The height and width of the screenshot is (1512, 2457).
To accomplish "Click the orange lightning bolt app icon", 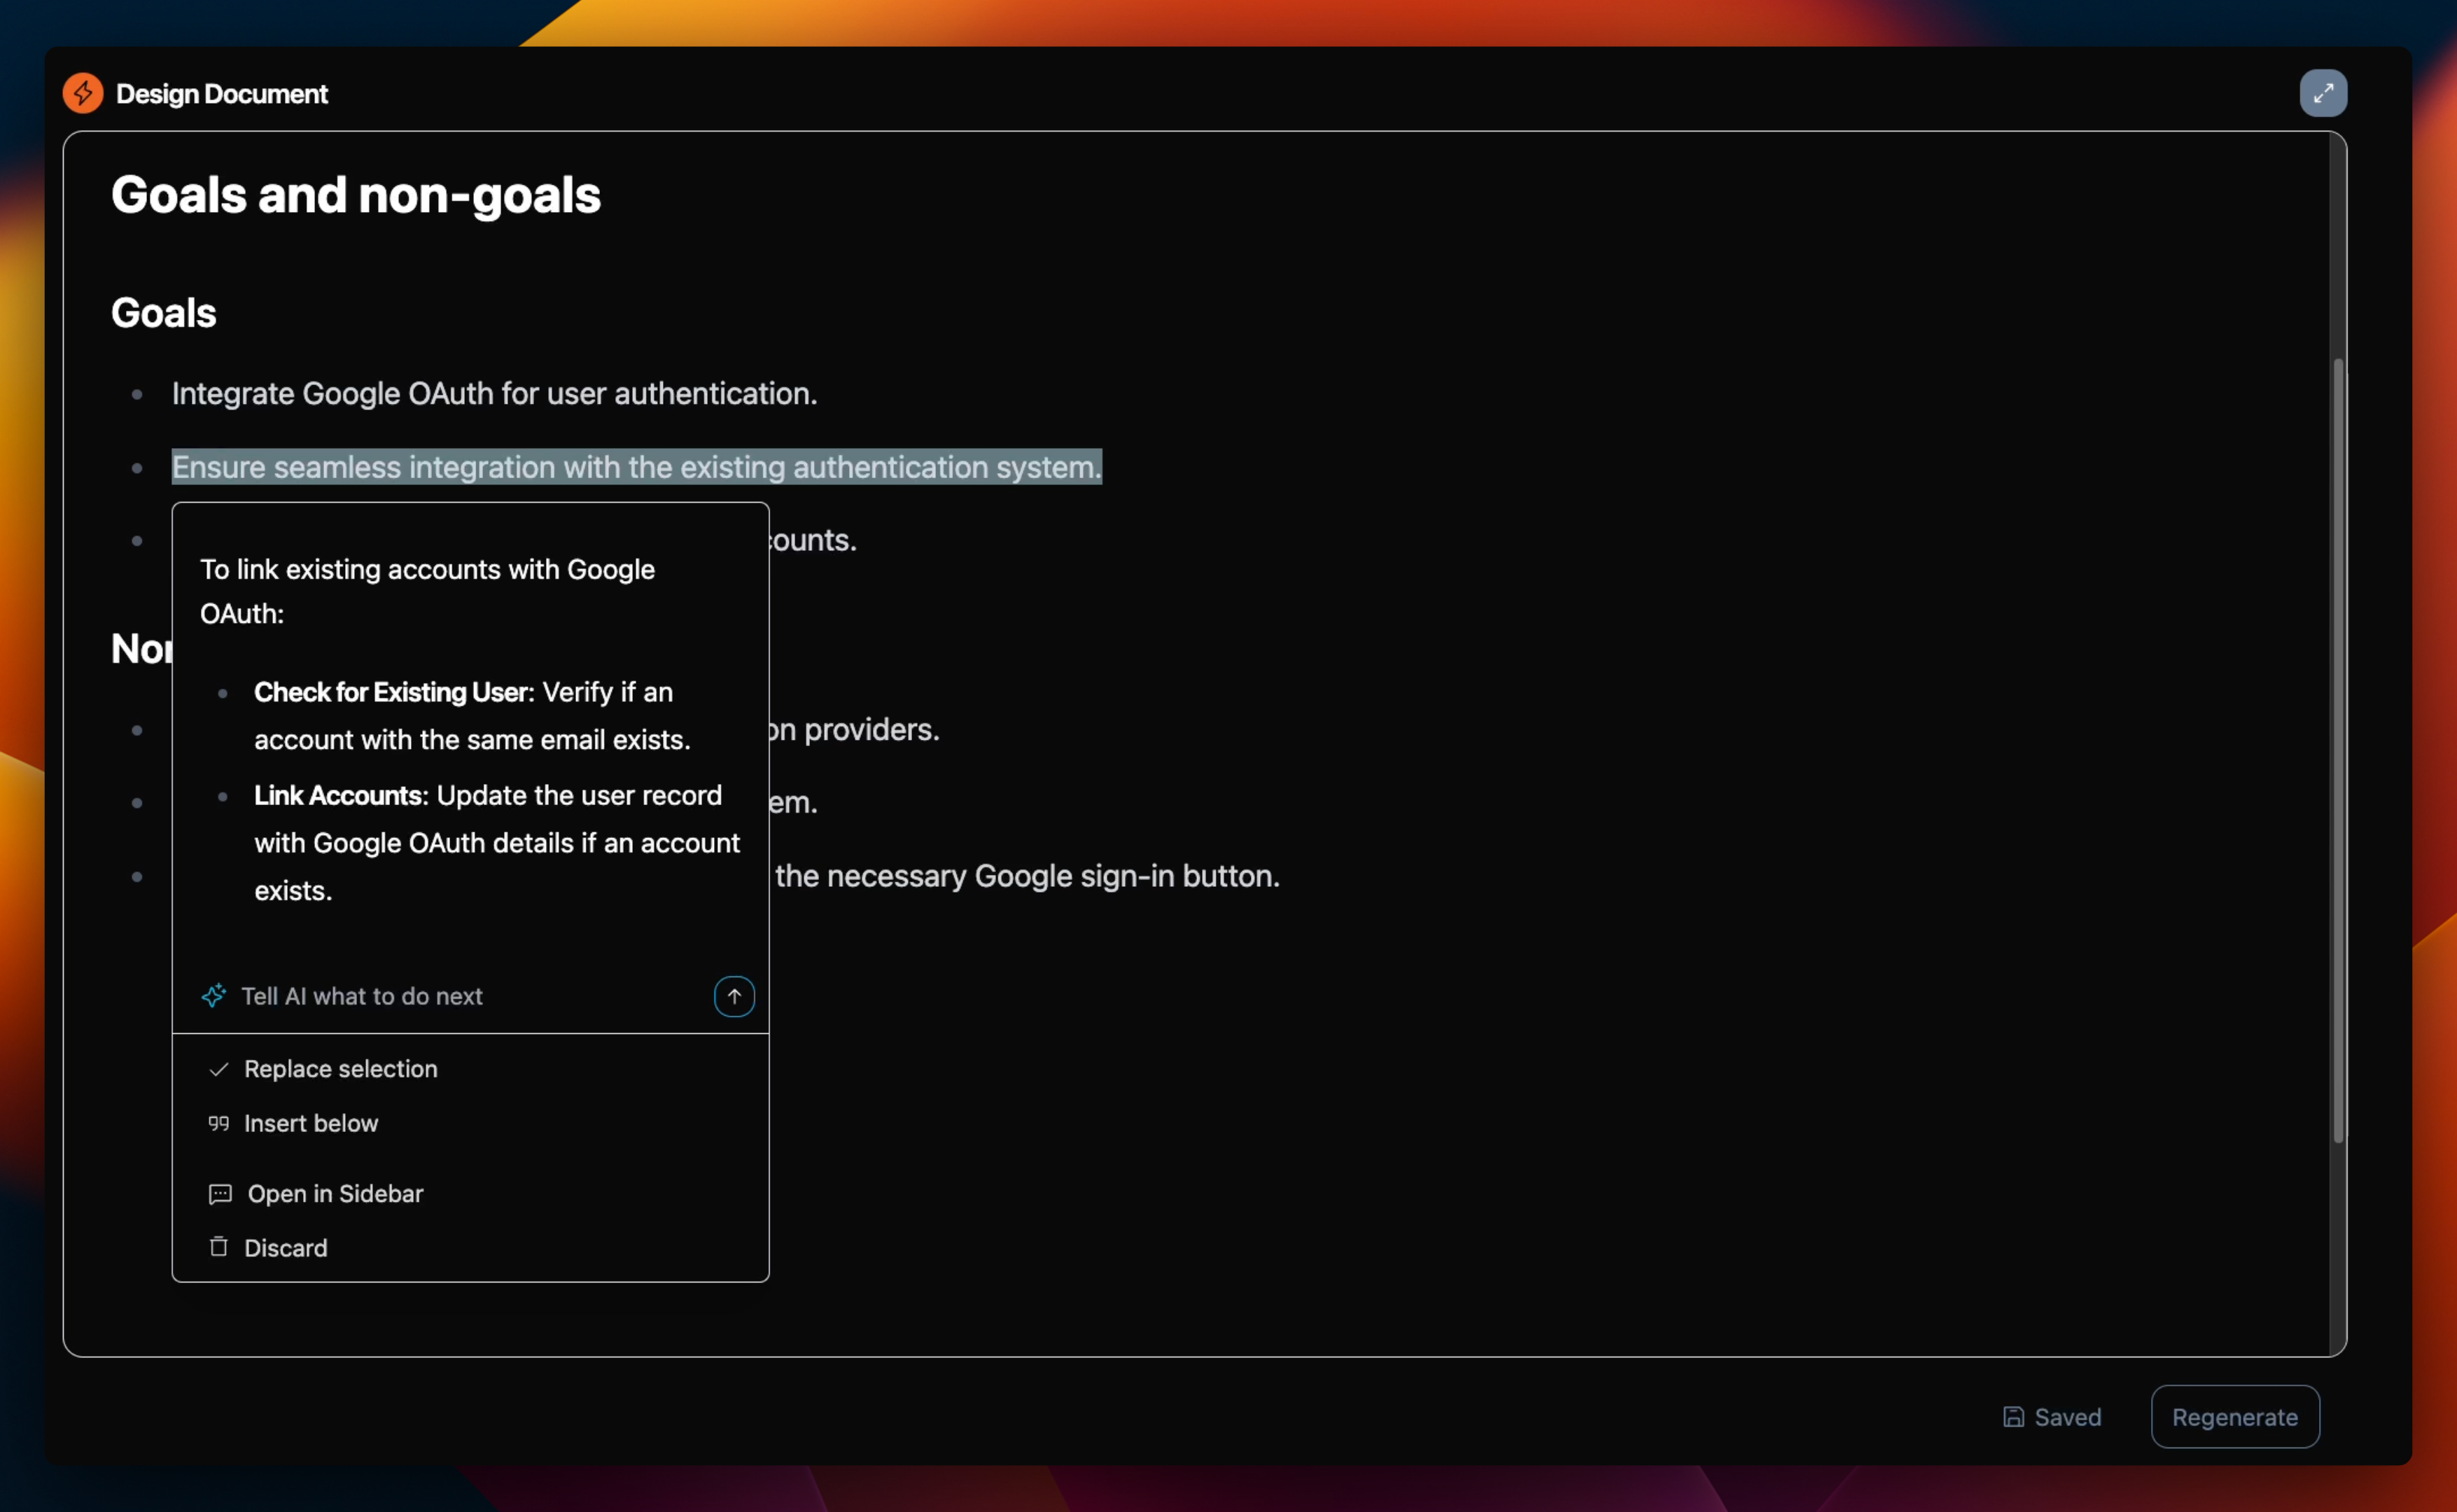I will tap(83, 93).
